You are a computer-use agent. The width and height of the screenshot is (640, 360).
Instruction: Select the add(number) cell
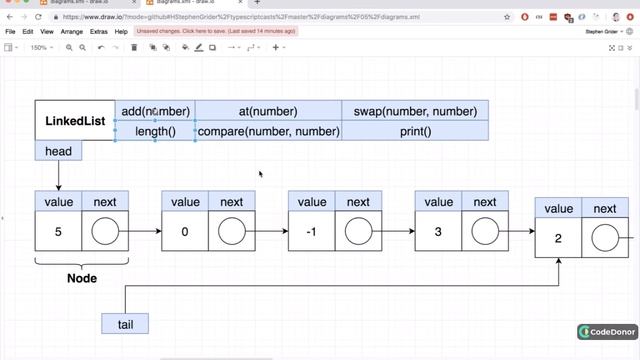[155, 111]
